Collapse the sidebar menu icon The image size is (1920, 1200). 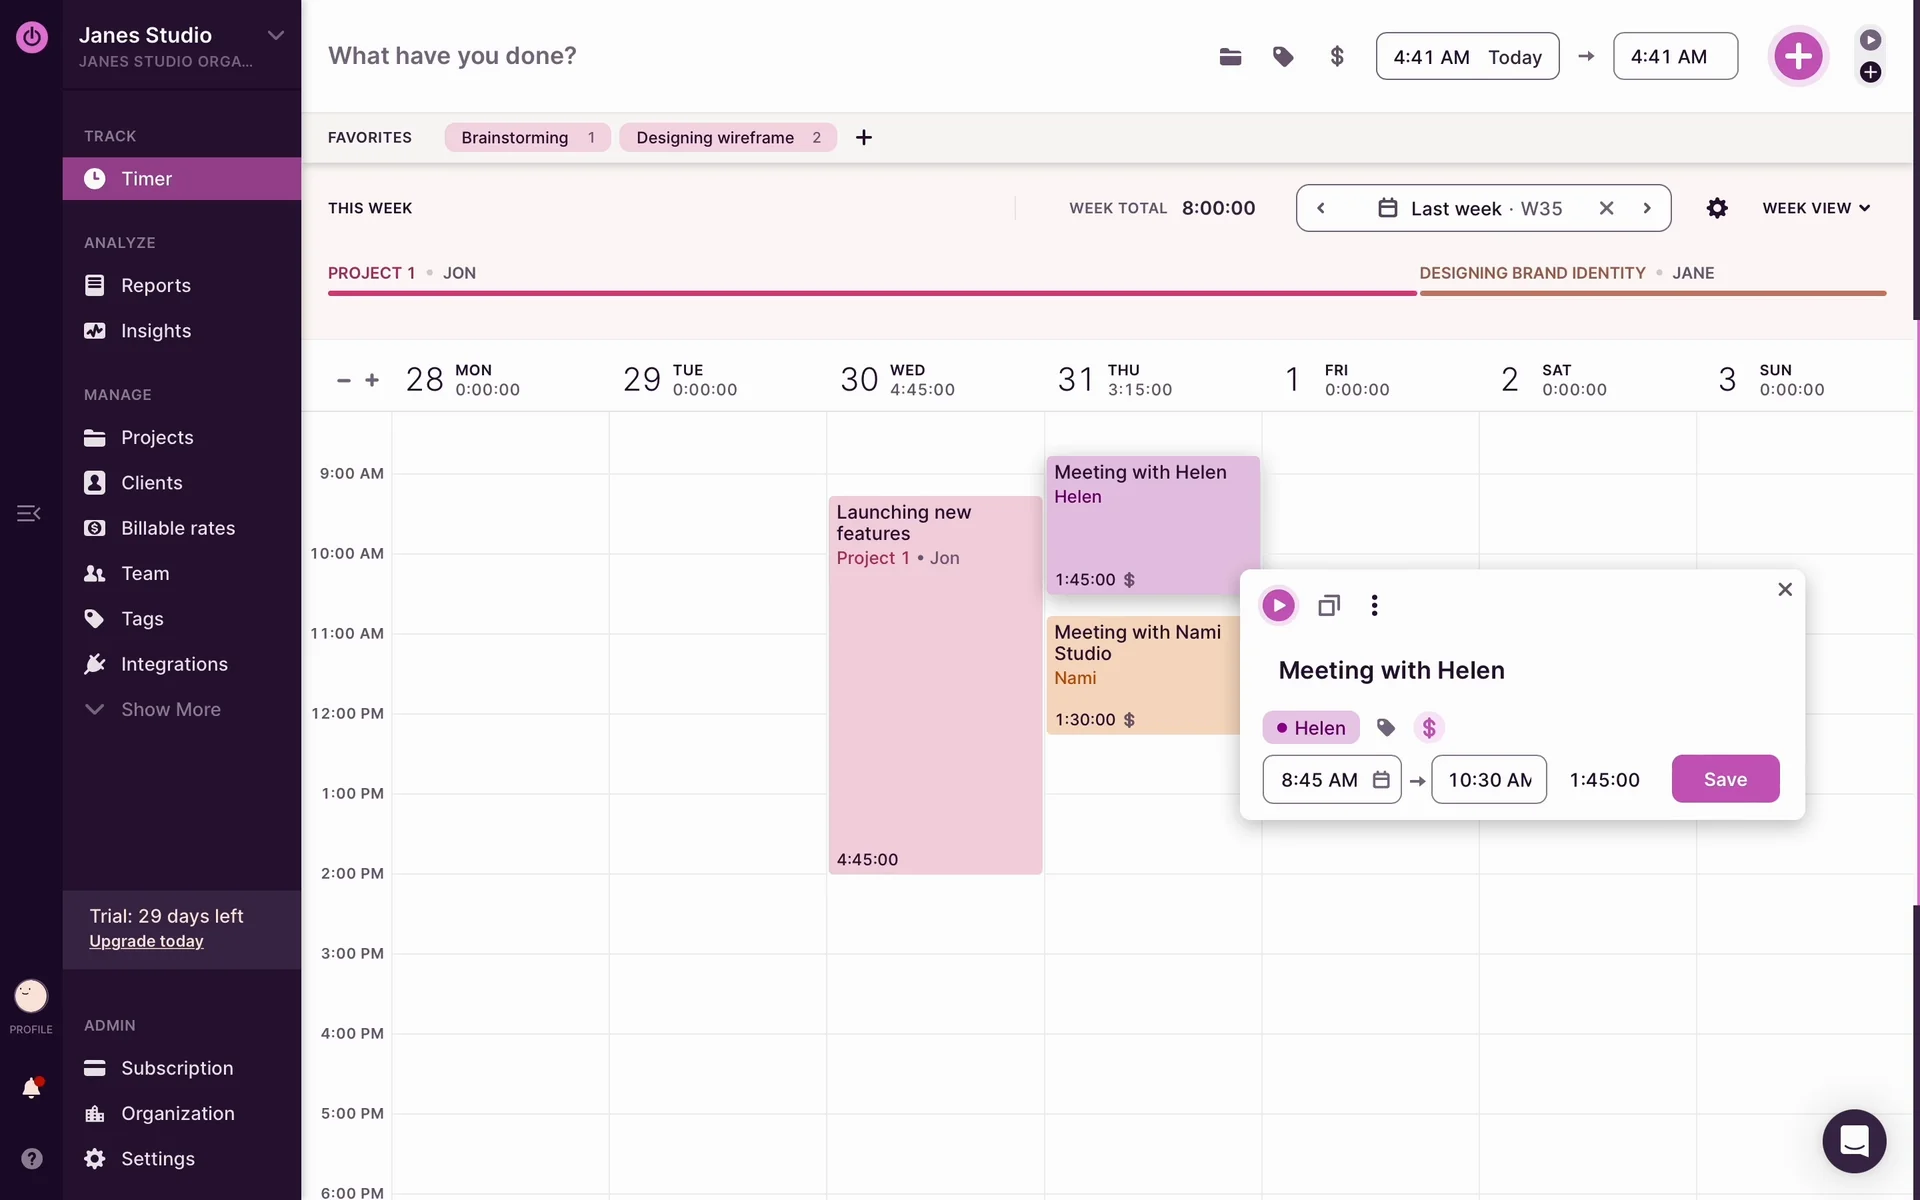[x=28, y=514]
